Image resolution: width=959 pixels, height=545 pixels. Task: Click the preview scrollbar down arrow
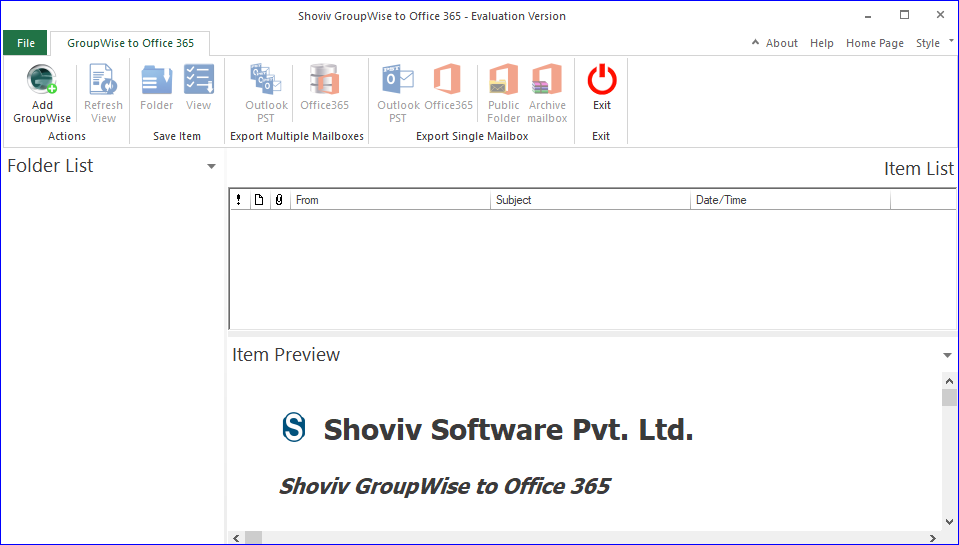click(x=949, y=522)
